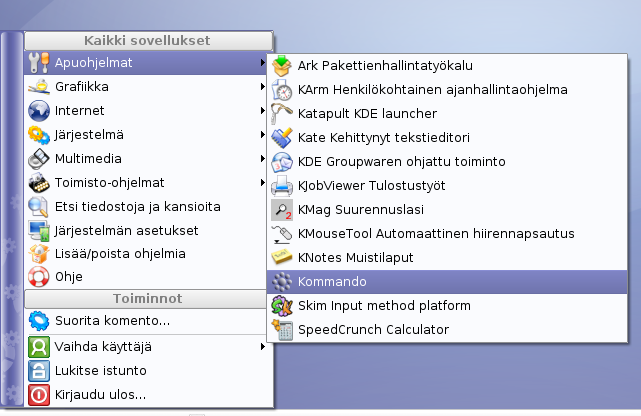Image resolution: width=641 pixels, height=416 pixels.
Task: Click the Katapult slingshot icon
Action: coord(282,114)
